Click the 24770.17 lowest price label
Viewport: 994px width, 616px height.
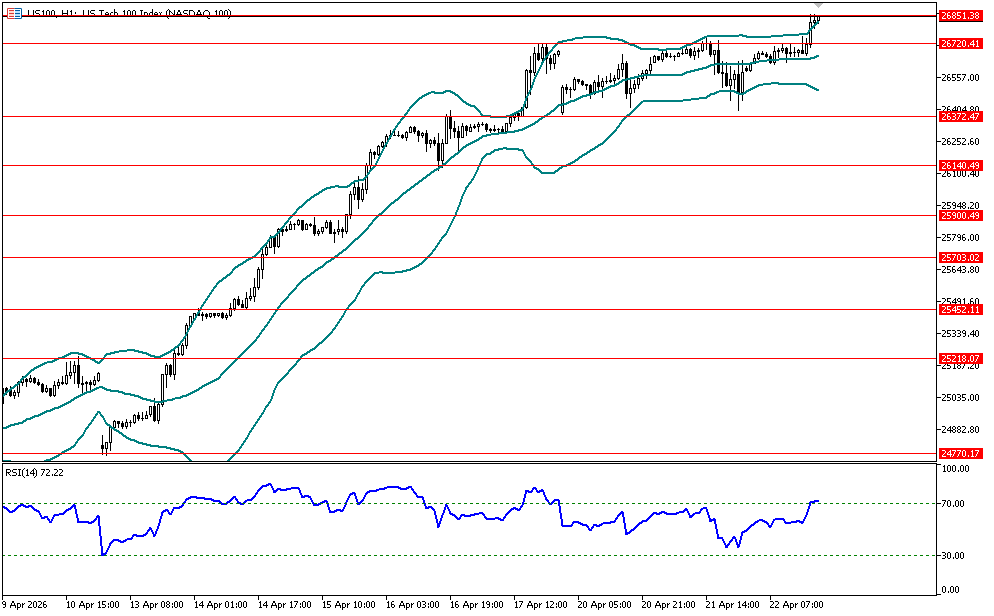point(959,454)
